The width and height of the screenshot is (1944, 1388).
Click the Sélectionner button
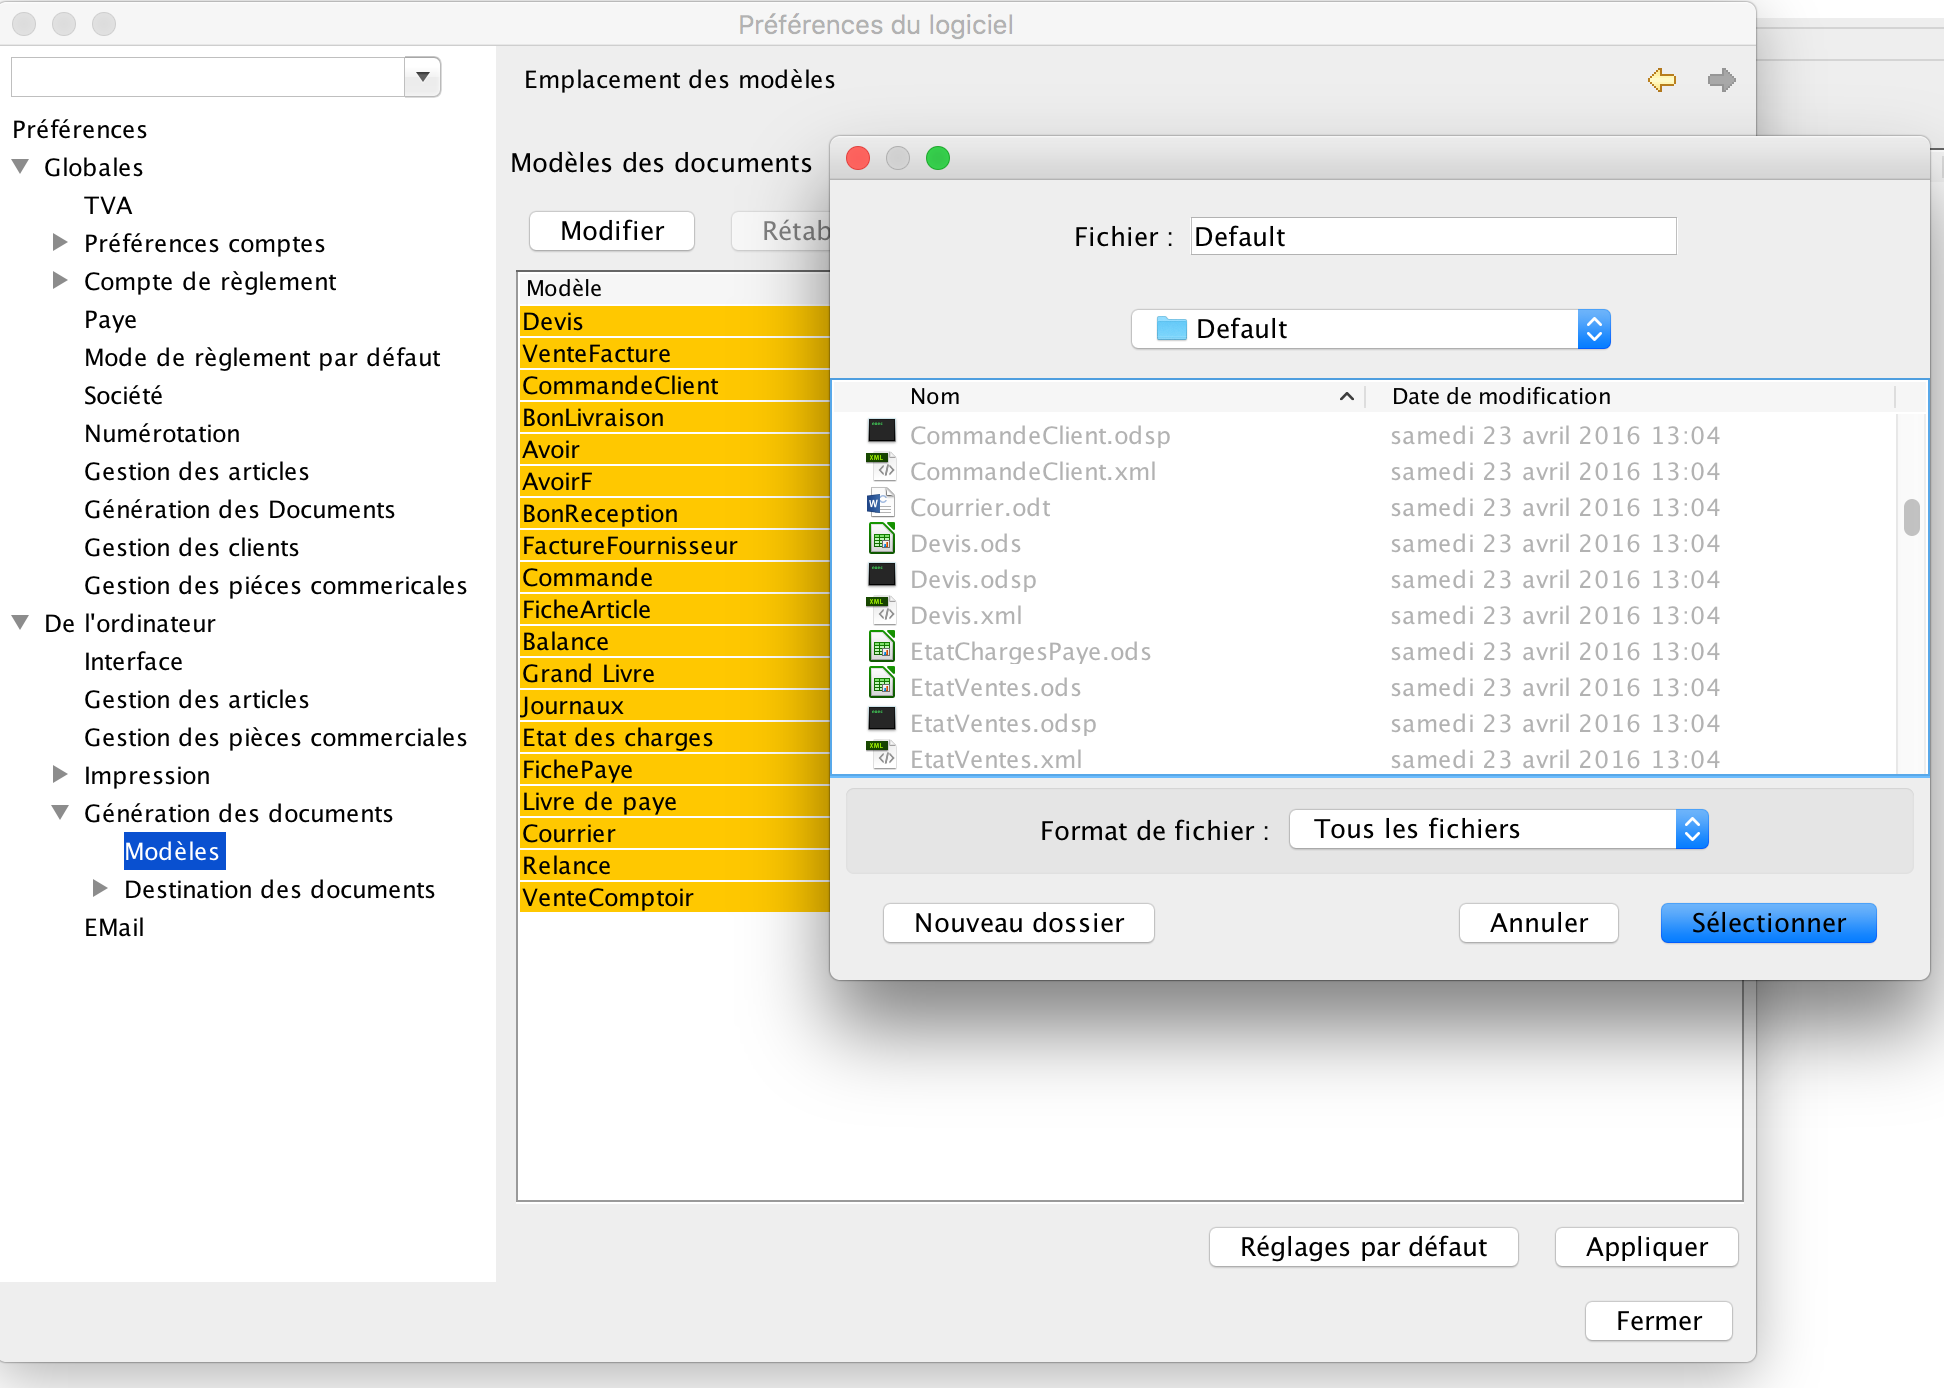(1767, 923)
